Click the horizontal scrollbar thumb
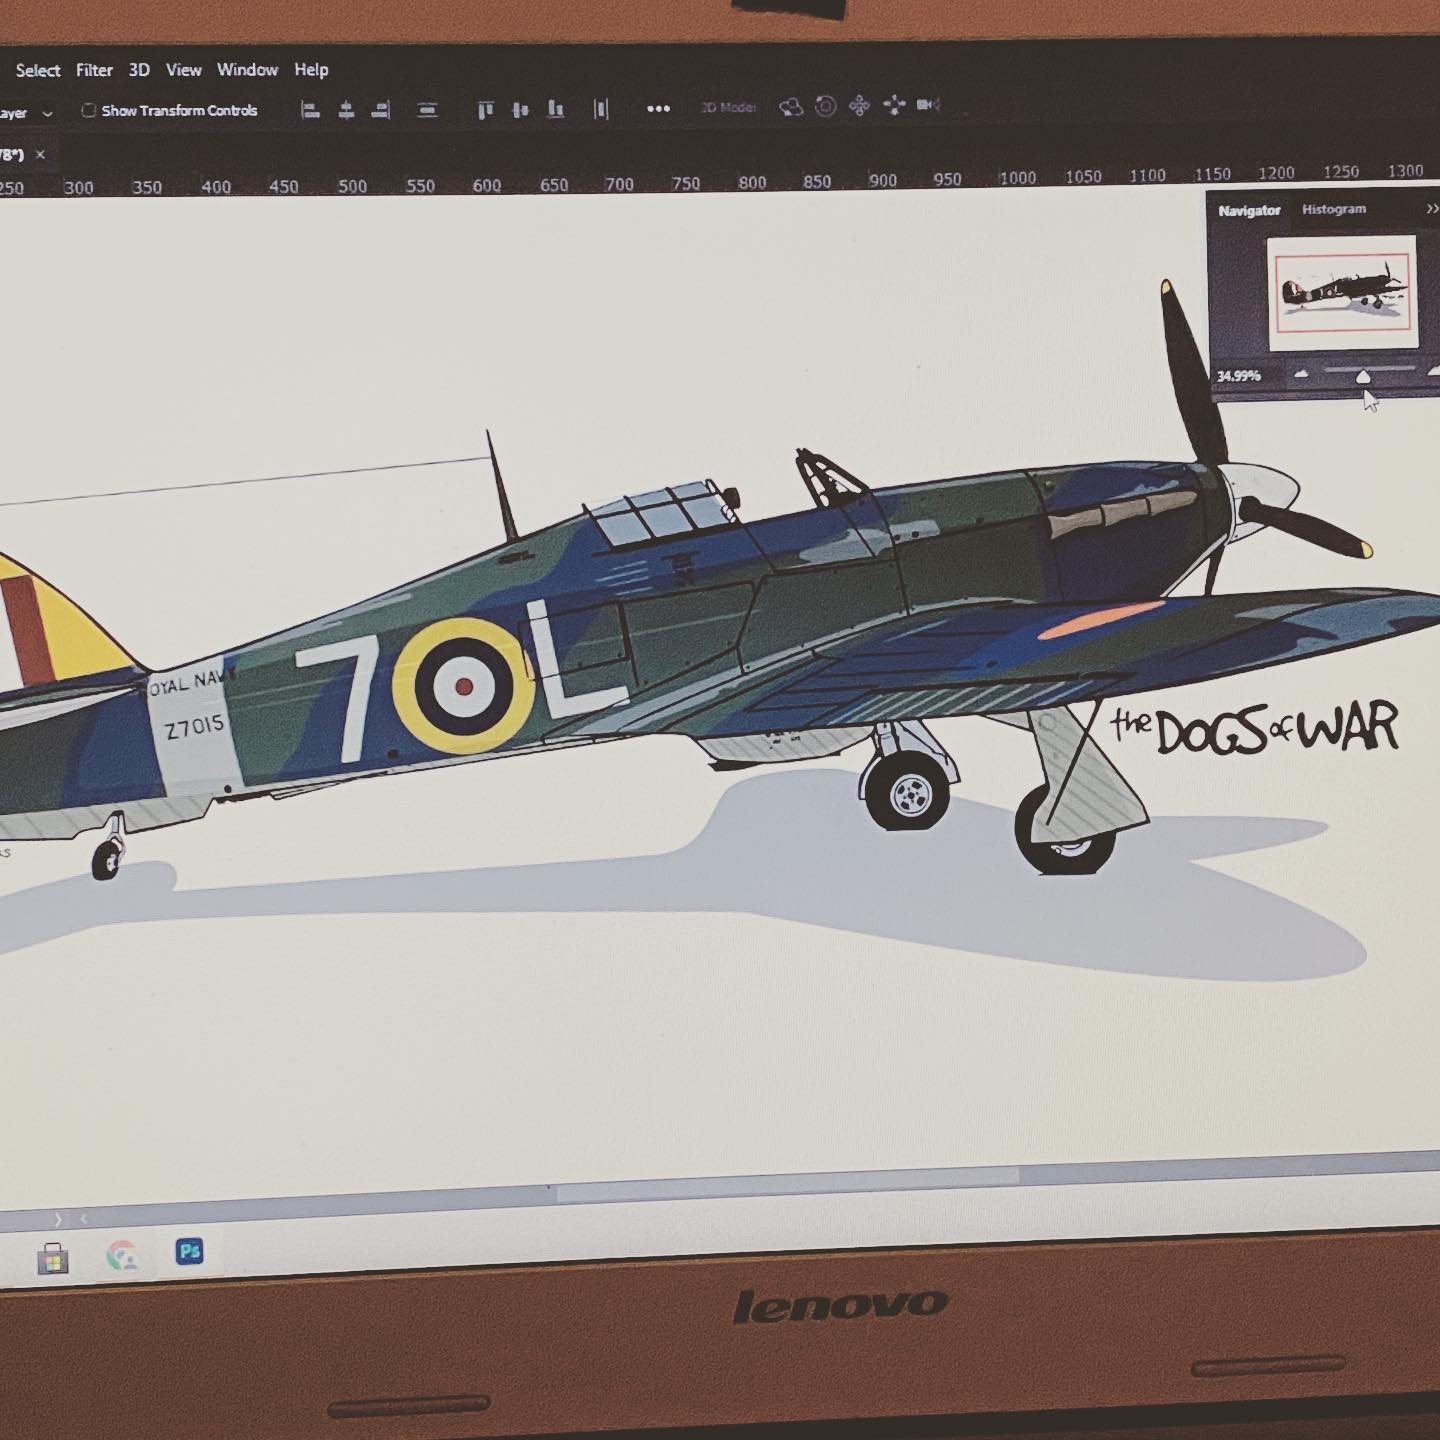Image resolution: width=1440 pixels, height=1440 pixels. (x=787, y=1186)
